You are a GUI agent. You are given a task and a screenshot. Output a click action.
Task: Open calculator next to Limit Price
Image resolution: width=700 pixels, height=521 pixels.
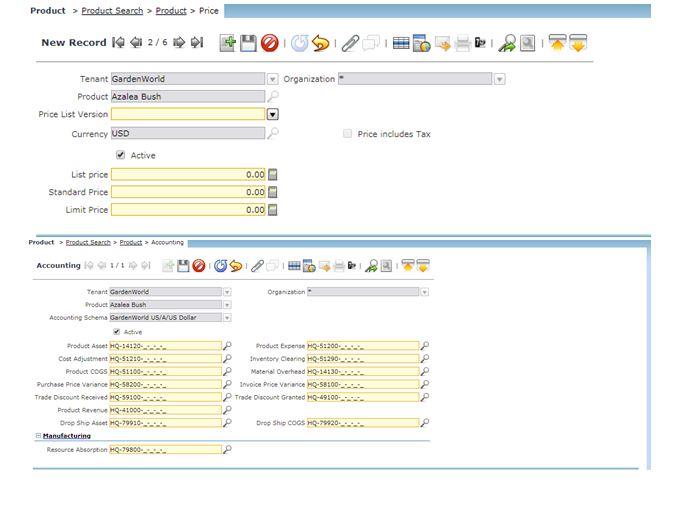click(x=272, y=210)
